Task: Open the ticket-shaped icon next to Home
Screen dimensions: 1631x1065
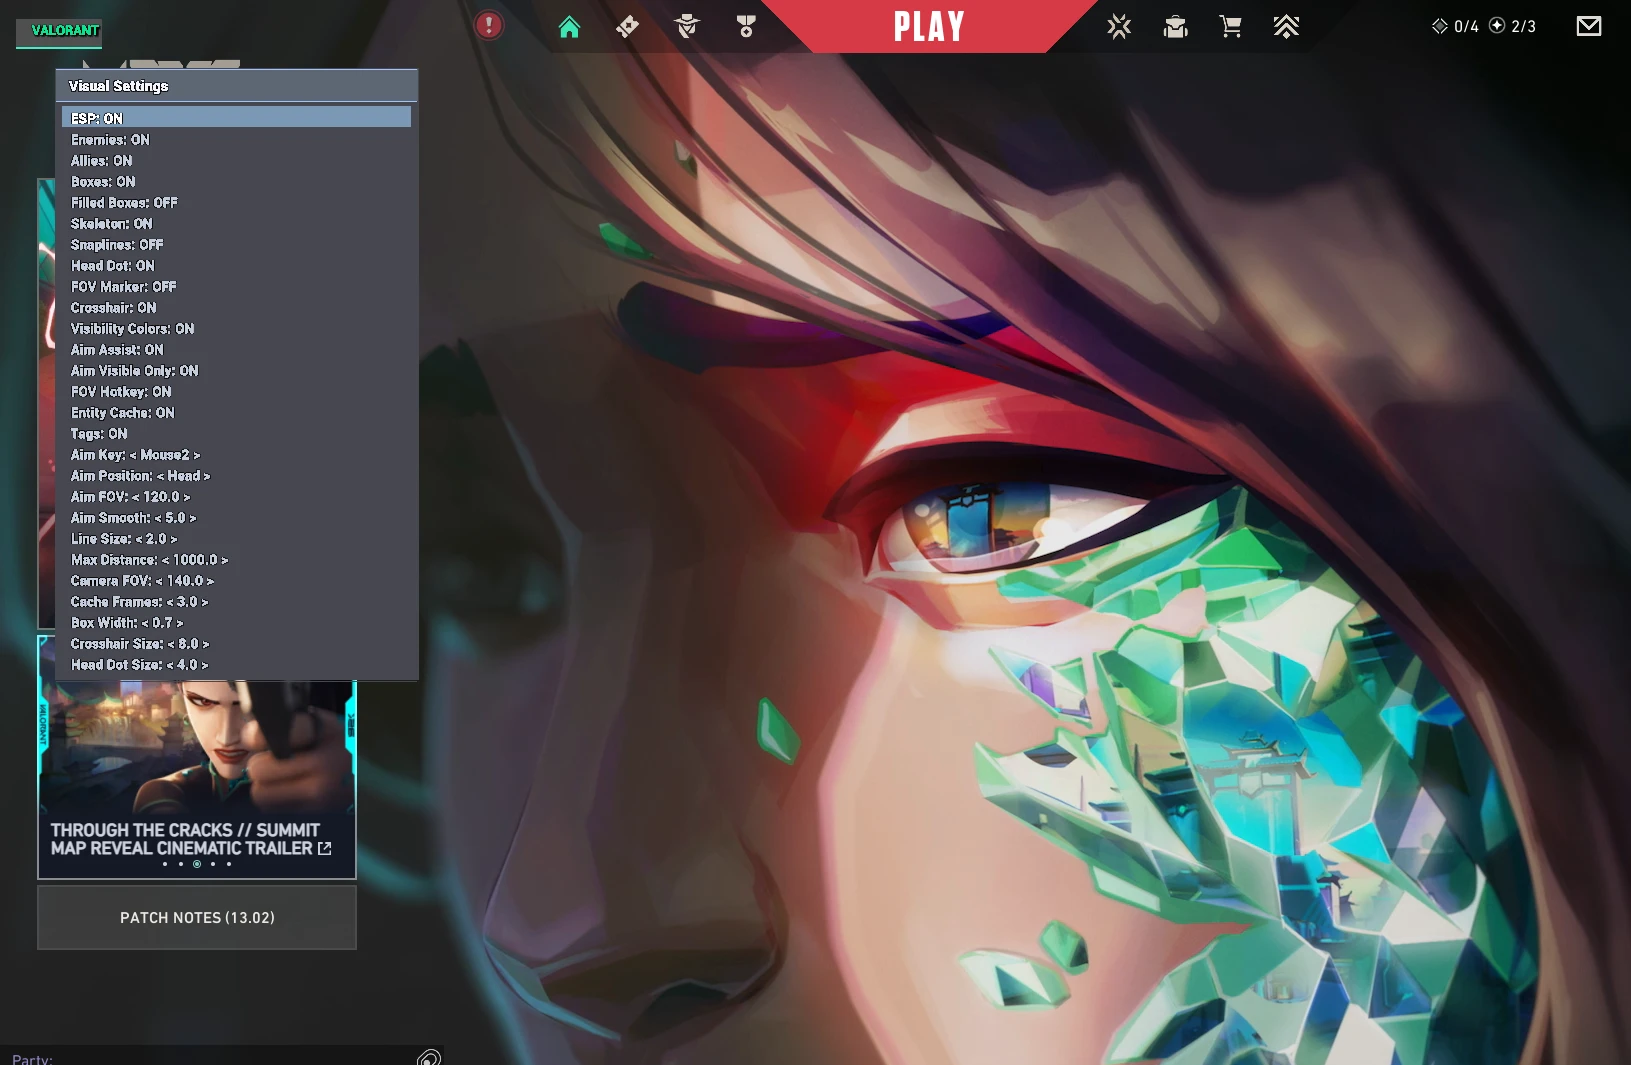Action: [627, 27]
